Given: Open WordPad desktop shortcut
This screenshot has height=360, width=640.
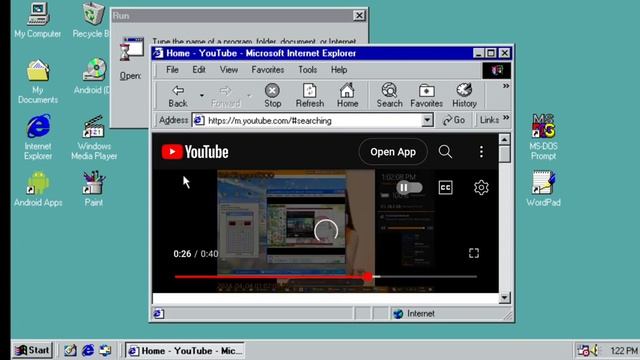Looking at the screenshot, I should pos(543,189).
